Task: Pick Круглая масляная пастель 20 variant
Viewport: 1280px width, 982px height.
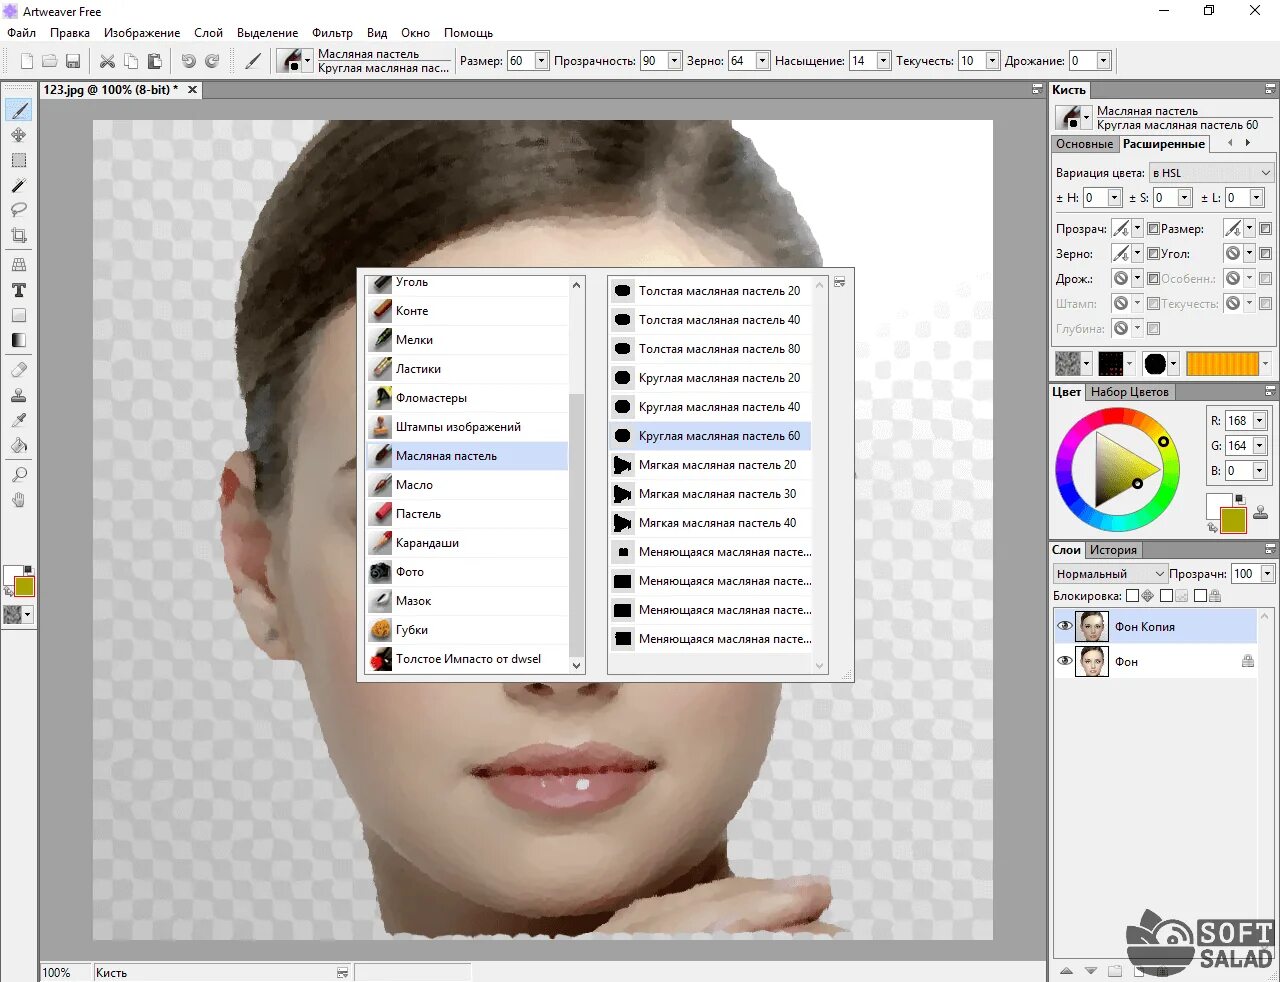Action: 709,378
